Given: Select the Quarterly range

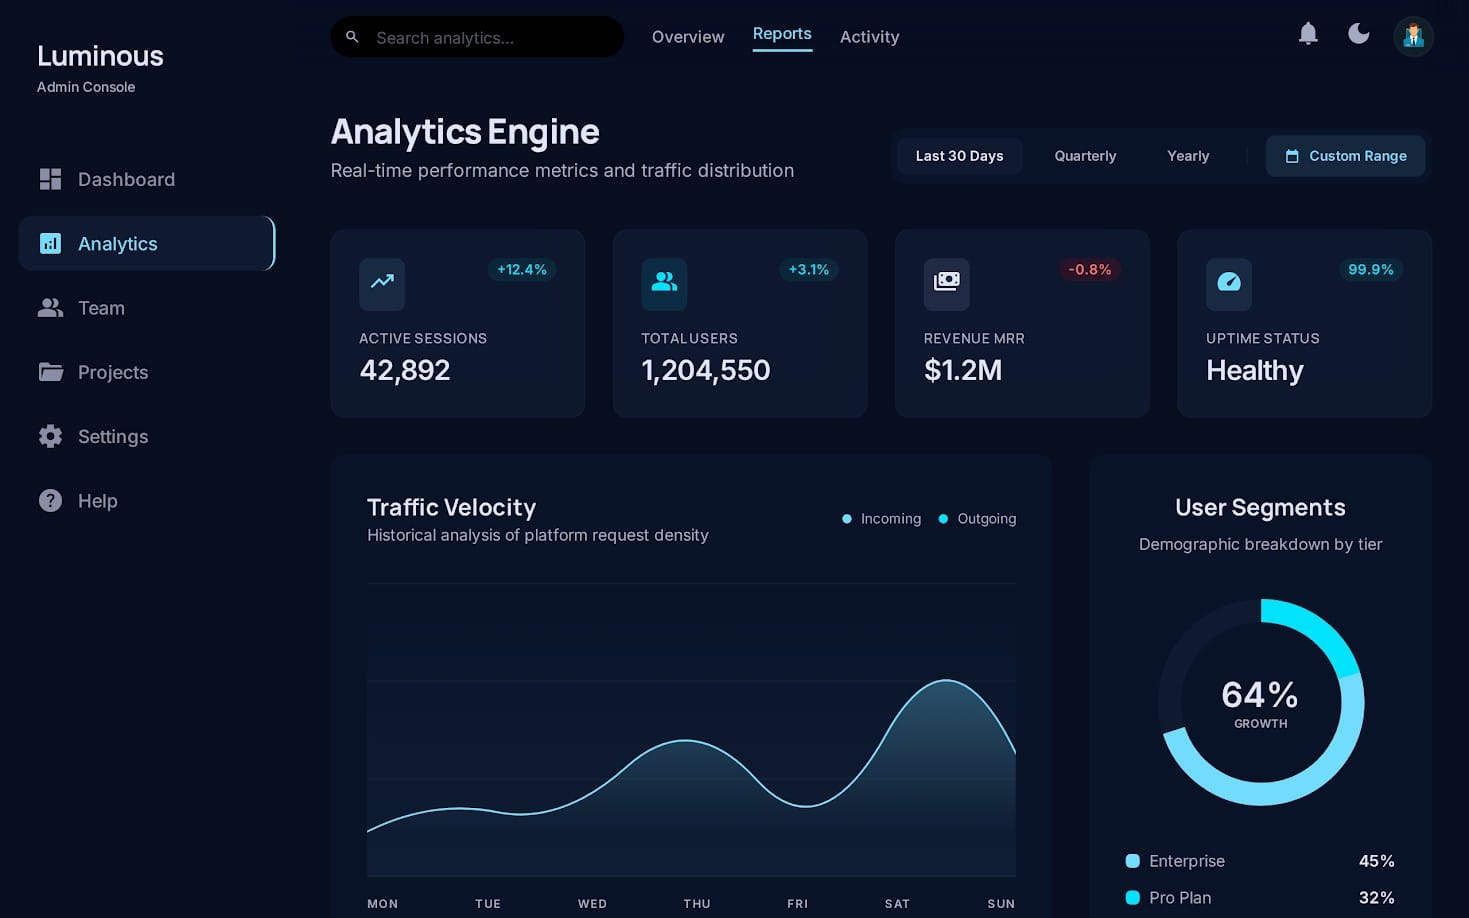Looking at the screenshot, I should [1085, 156].
